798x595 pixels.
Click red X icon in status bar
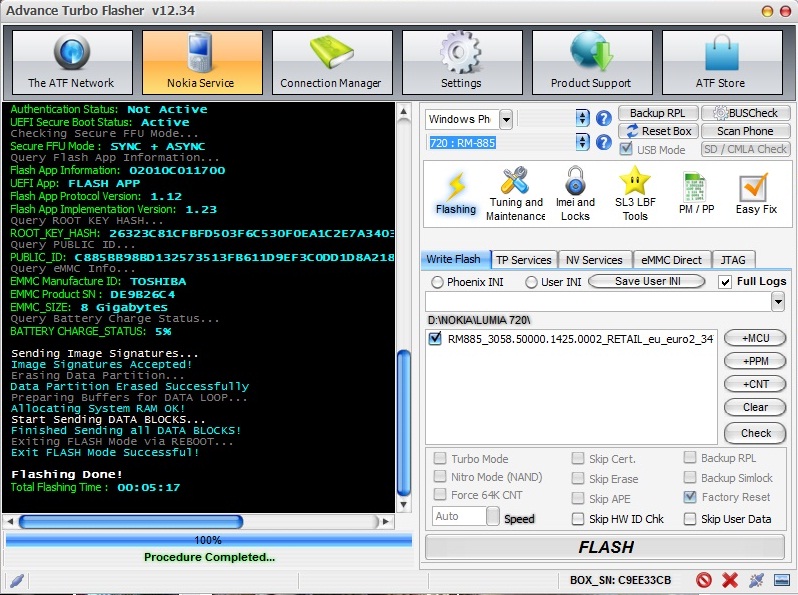coord(730,580)
